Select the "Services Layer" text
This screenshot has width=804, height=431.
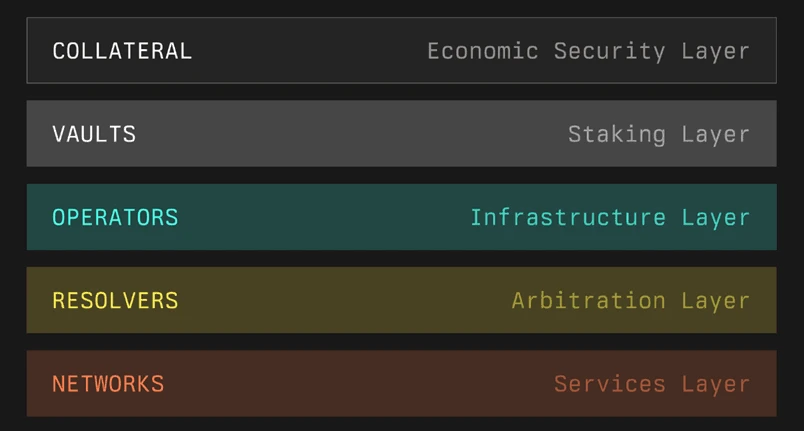651,383
